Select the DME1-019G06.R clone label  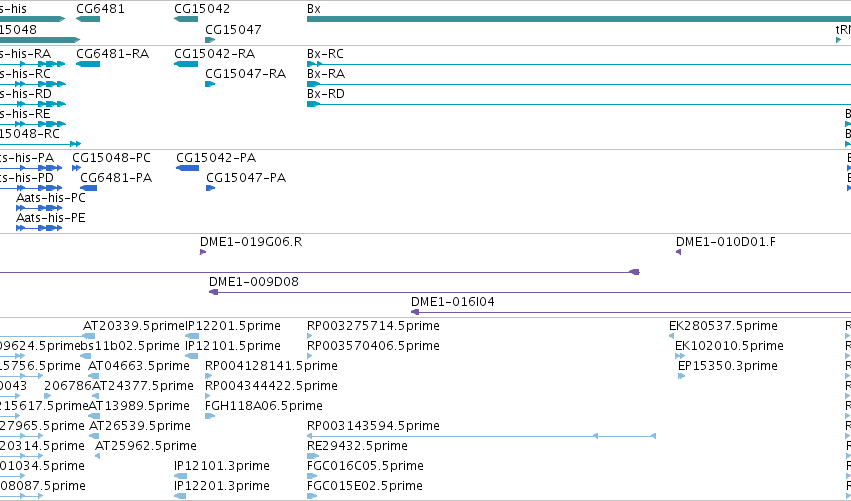pos(251,242)
